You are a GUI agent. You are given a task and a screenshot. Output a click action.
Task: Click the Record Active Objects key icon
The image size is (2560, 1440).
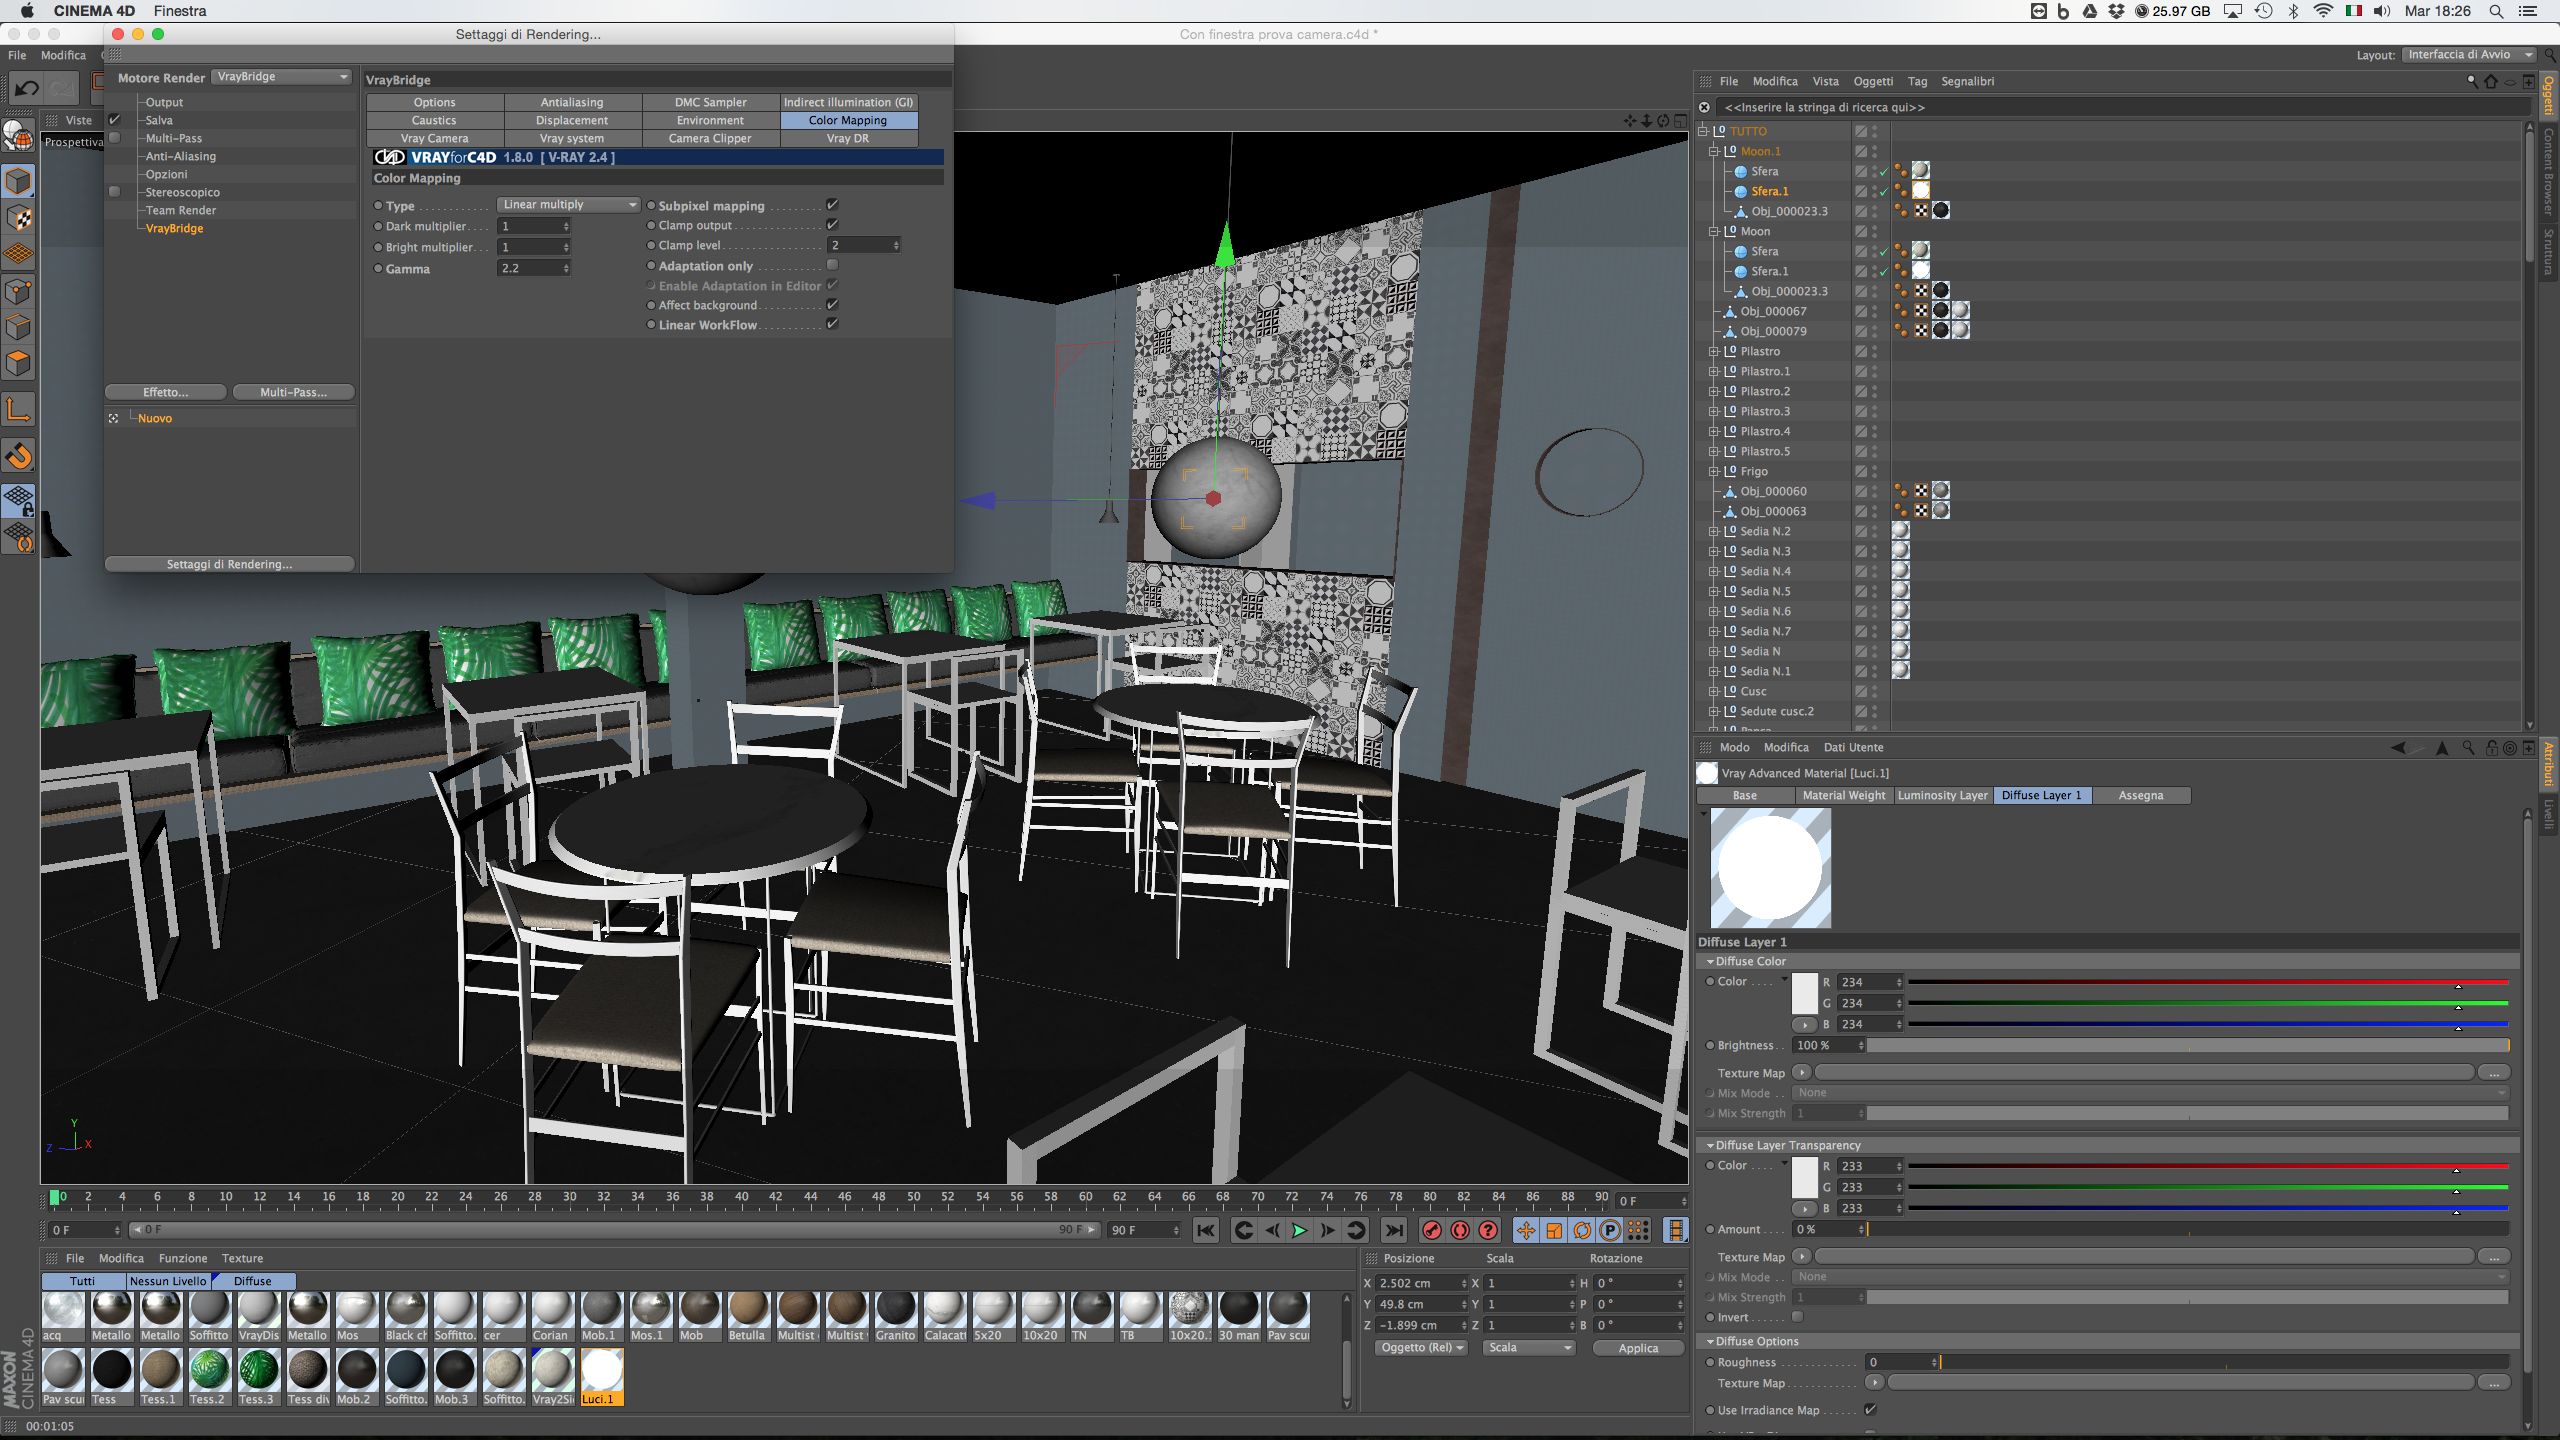1431,1230
